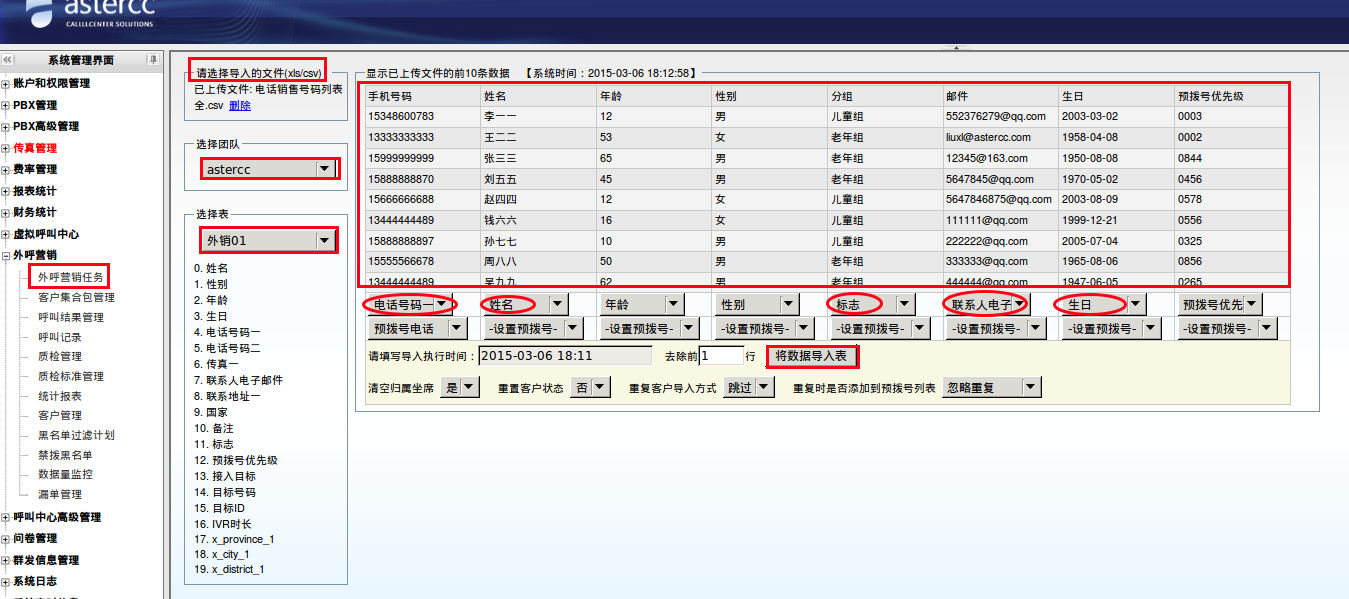Open the 选择表 外销01 dropdown

click(x=268, y=240)
